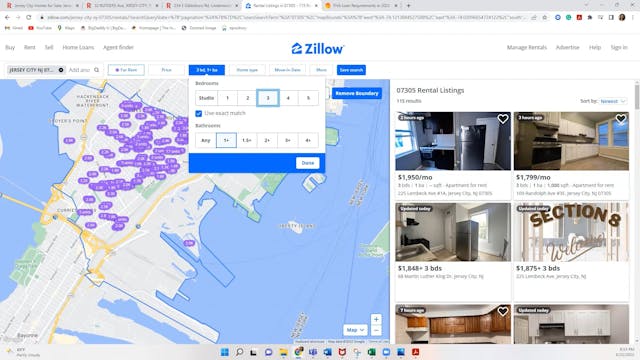
Task: Open the browser profile avatar
Action: (622, 18)
